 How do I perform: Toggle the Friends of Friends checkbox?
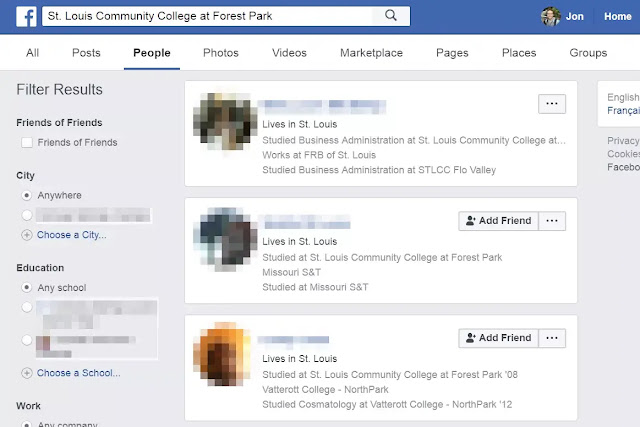[x=27, y=142]
